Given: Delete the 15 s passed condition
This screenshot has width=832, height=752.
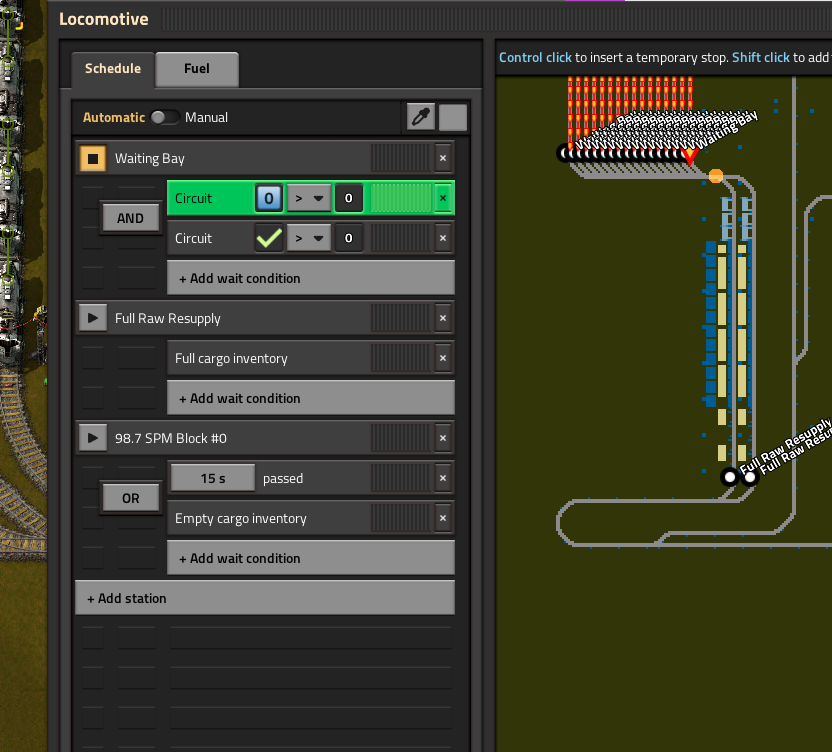Looking at the screenshot, I should (x=443, y=478).
